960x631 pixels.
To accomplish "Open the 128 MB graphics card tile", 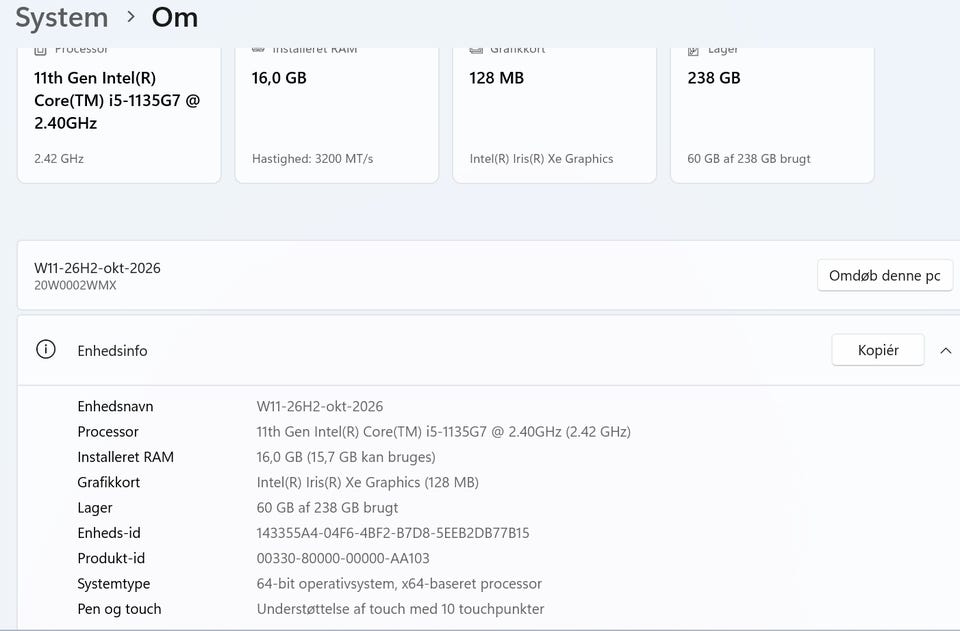I will click(554, 115).
